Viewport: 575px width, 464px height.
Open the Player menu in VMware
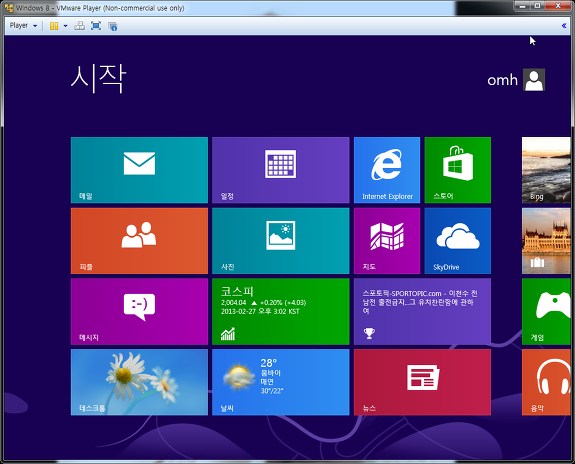[23, 26]
